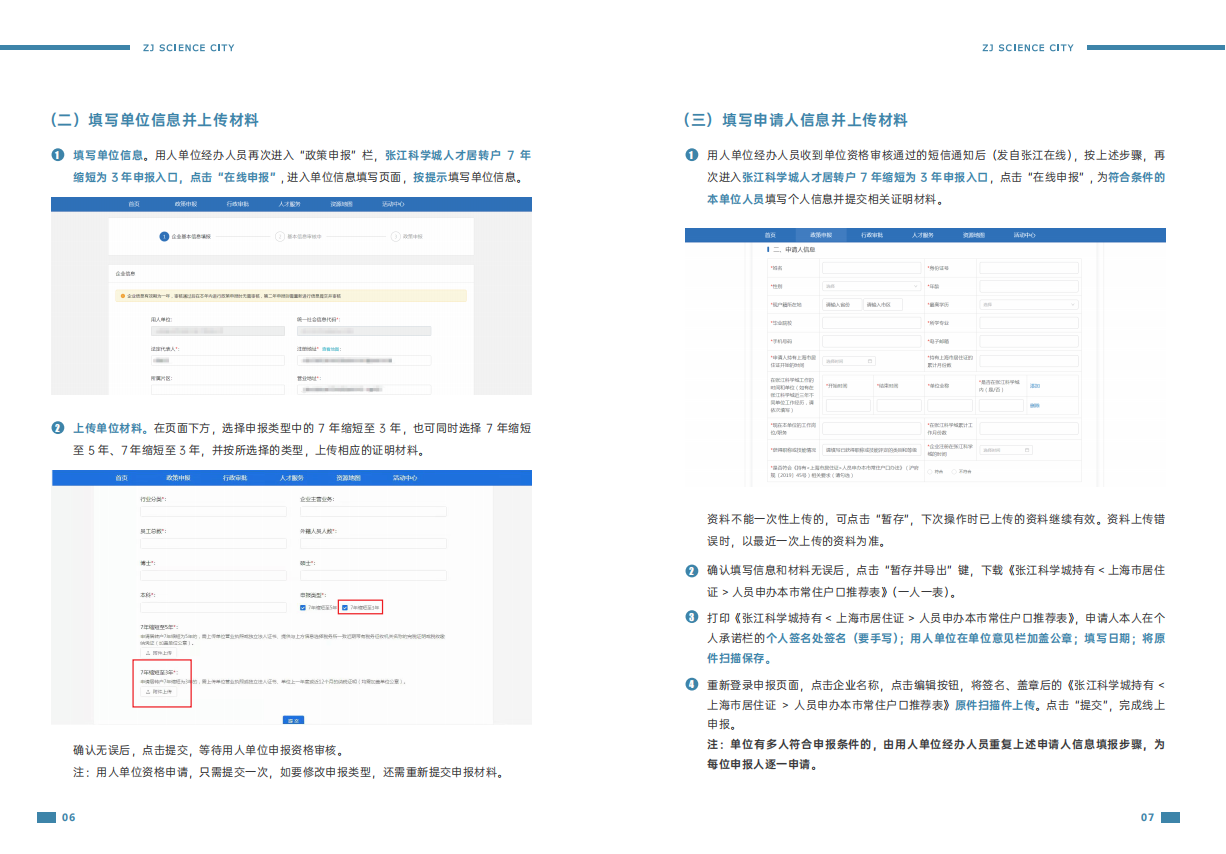The width and height of the screenshot is (1226, 854).
Task: Click the blue 提交 button
Action: point(293,720)
